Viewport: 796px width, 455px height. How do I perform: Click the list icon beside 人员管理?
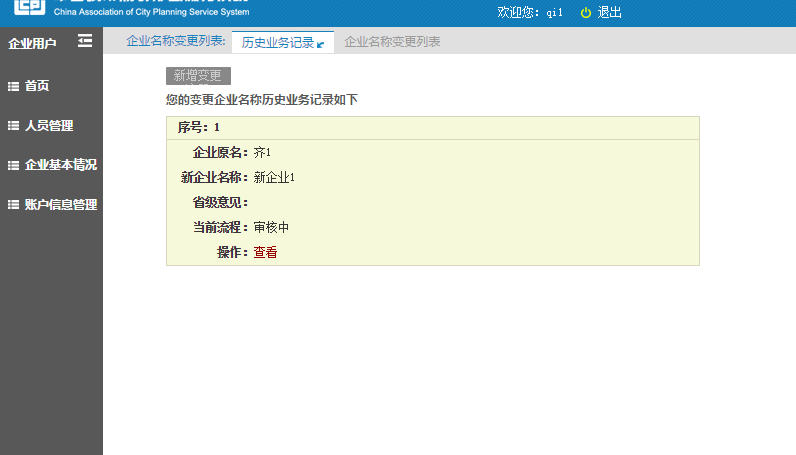click(14, 126)
